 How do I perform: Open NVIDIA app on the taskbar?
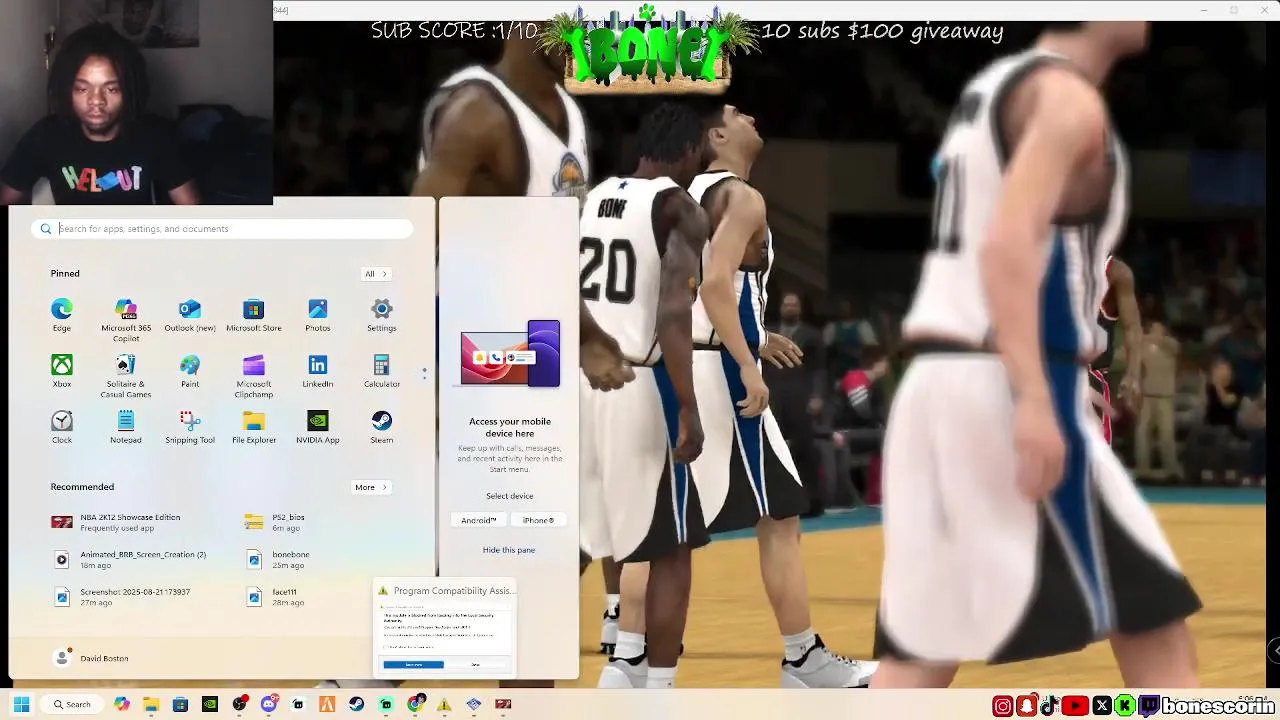tap(210, 704)
